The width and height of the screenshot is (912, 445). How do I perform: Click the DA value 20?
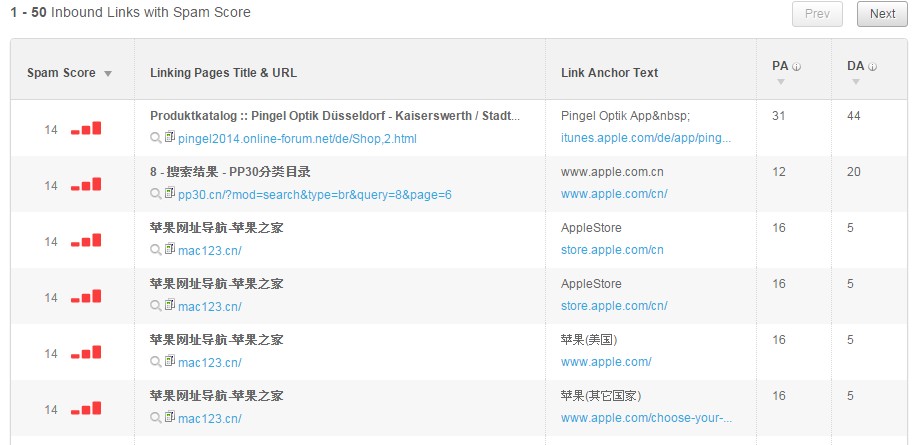[854, 172]
